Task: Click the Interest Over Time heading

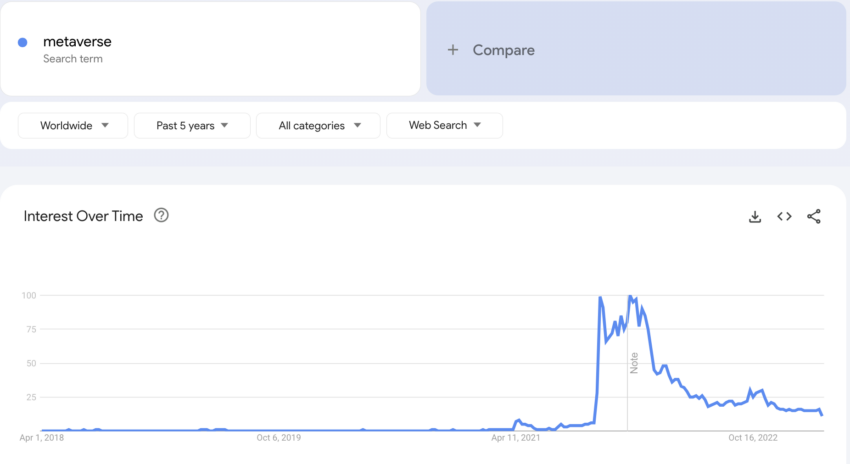Action: click(x=83, y=216)
